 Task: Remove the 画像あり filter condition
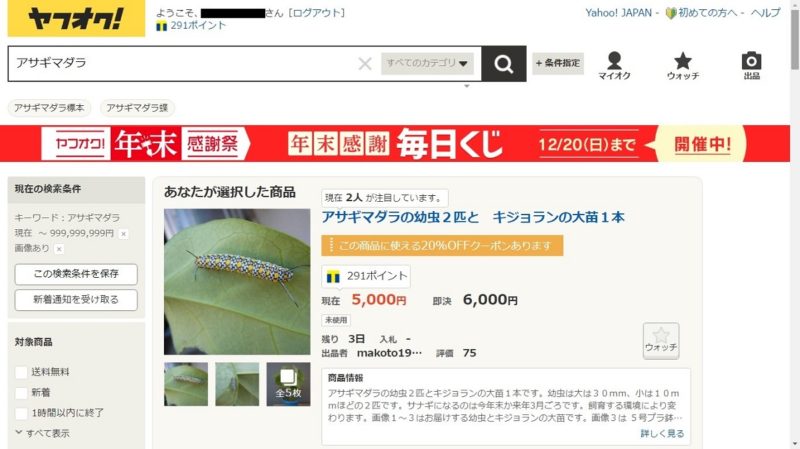coord(59,249)
